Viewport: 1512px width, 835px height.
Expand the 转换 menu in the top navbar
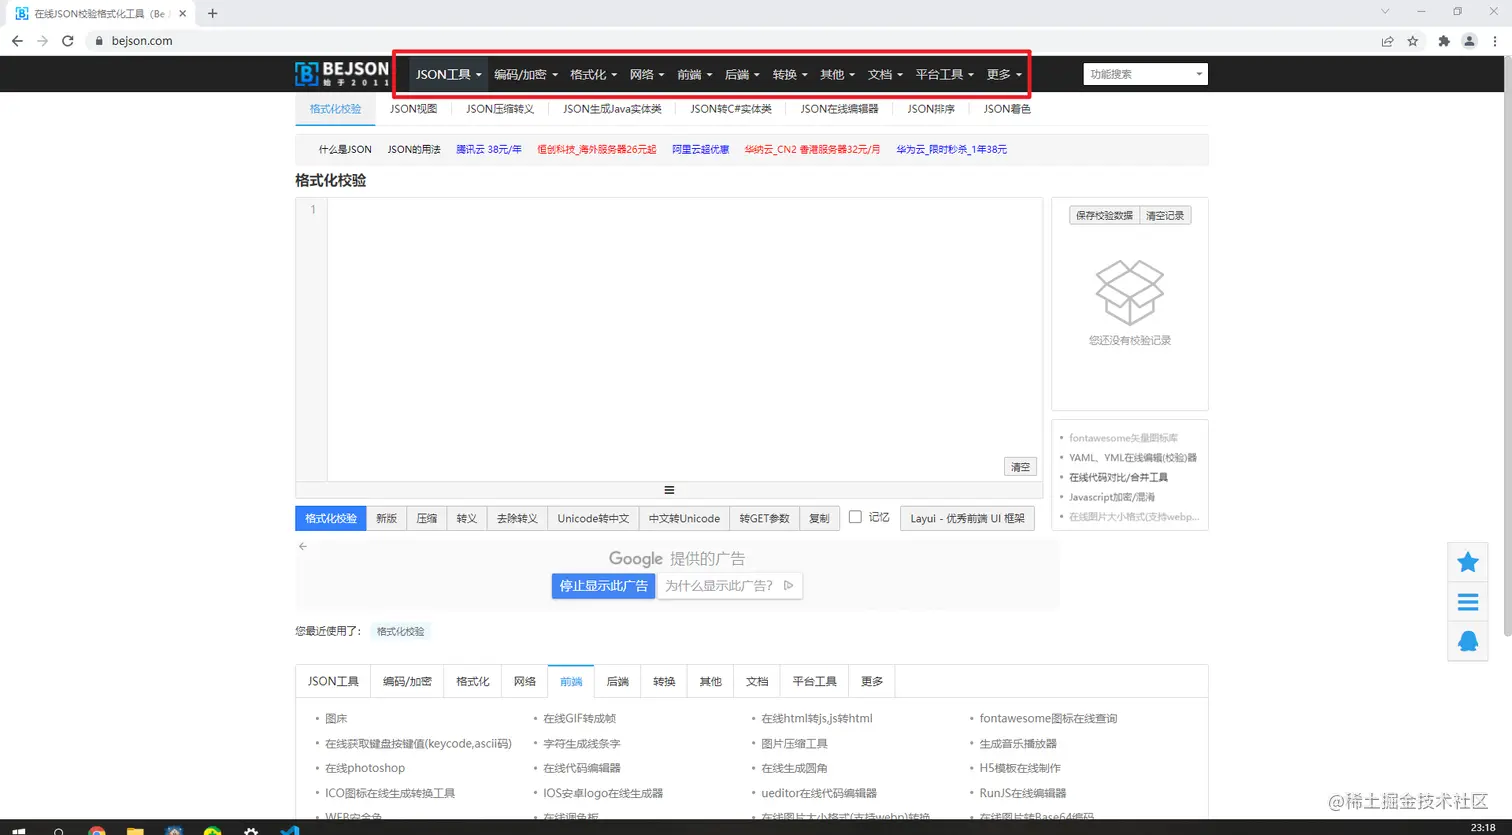pyautogui.click(x=790, y=74)
